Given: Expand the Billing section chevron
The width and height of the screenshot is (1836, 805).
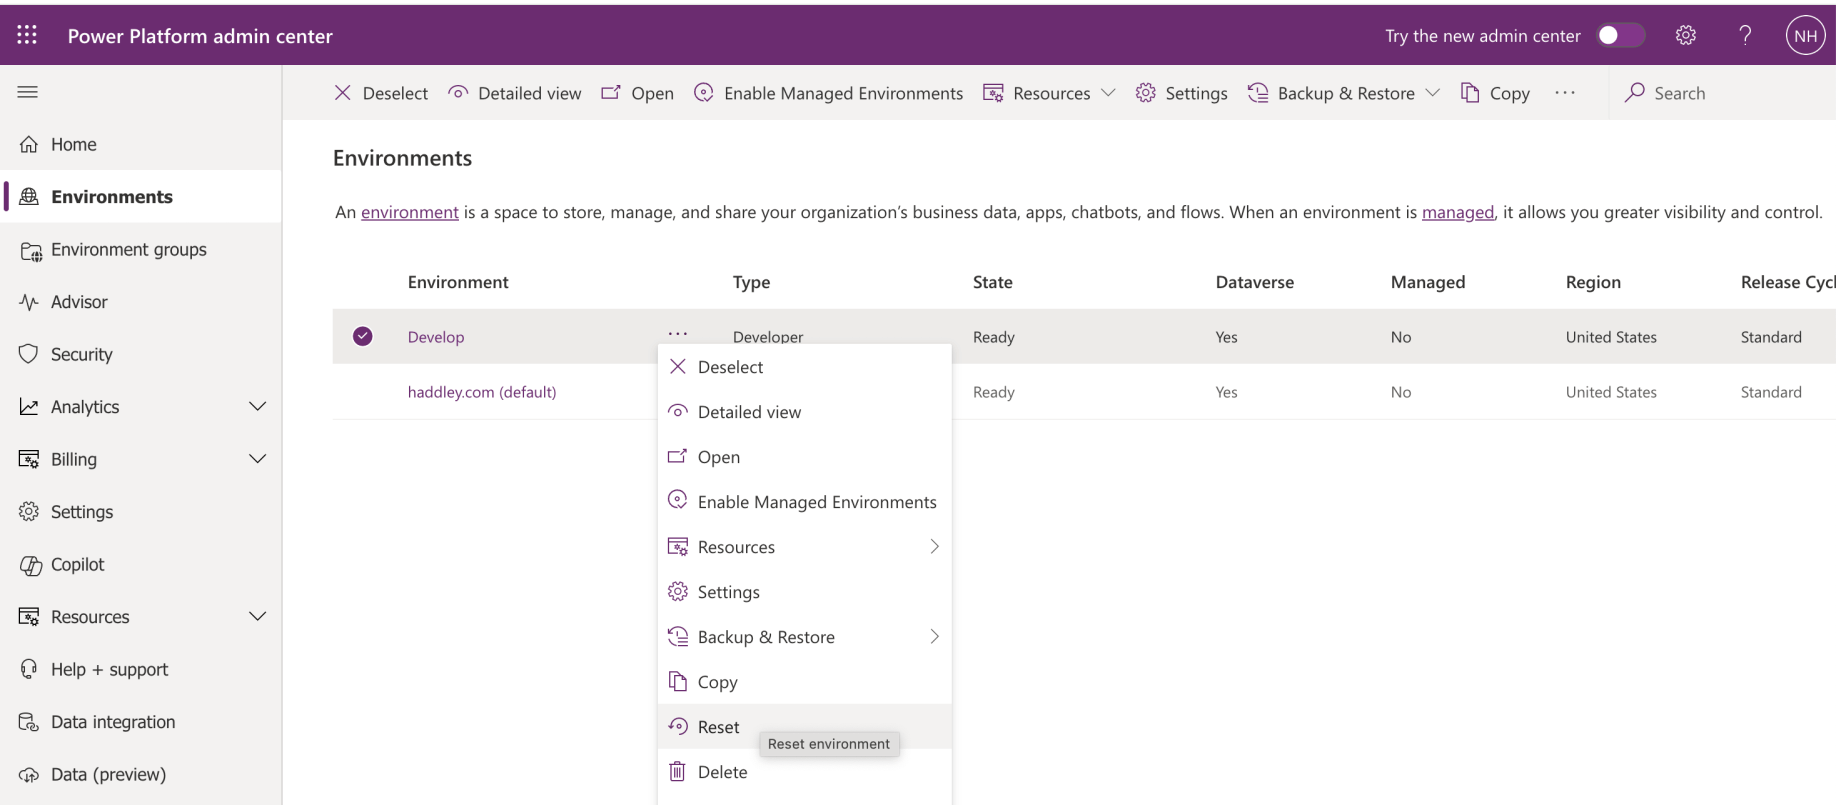Looking at the screenshot, I should point(257,459).
